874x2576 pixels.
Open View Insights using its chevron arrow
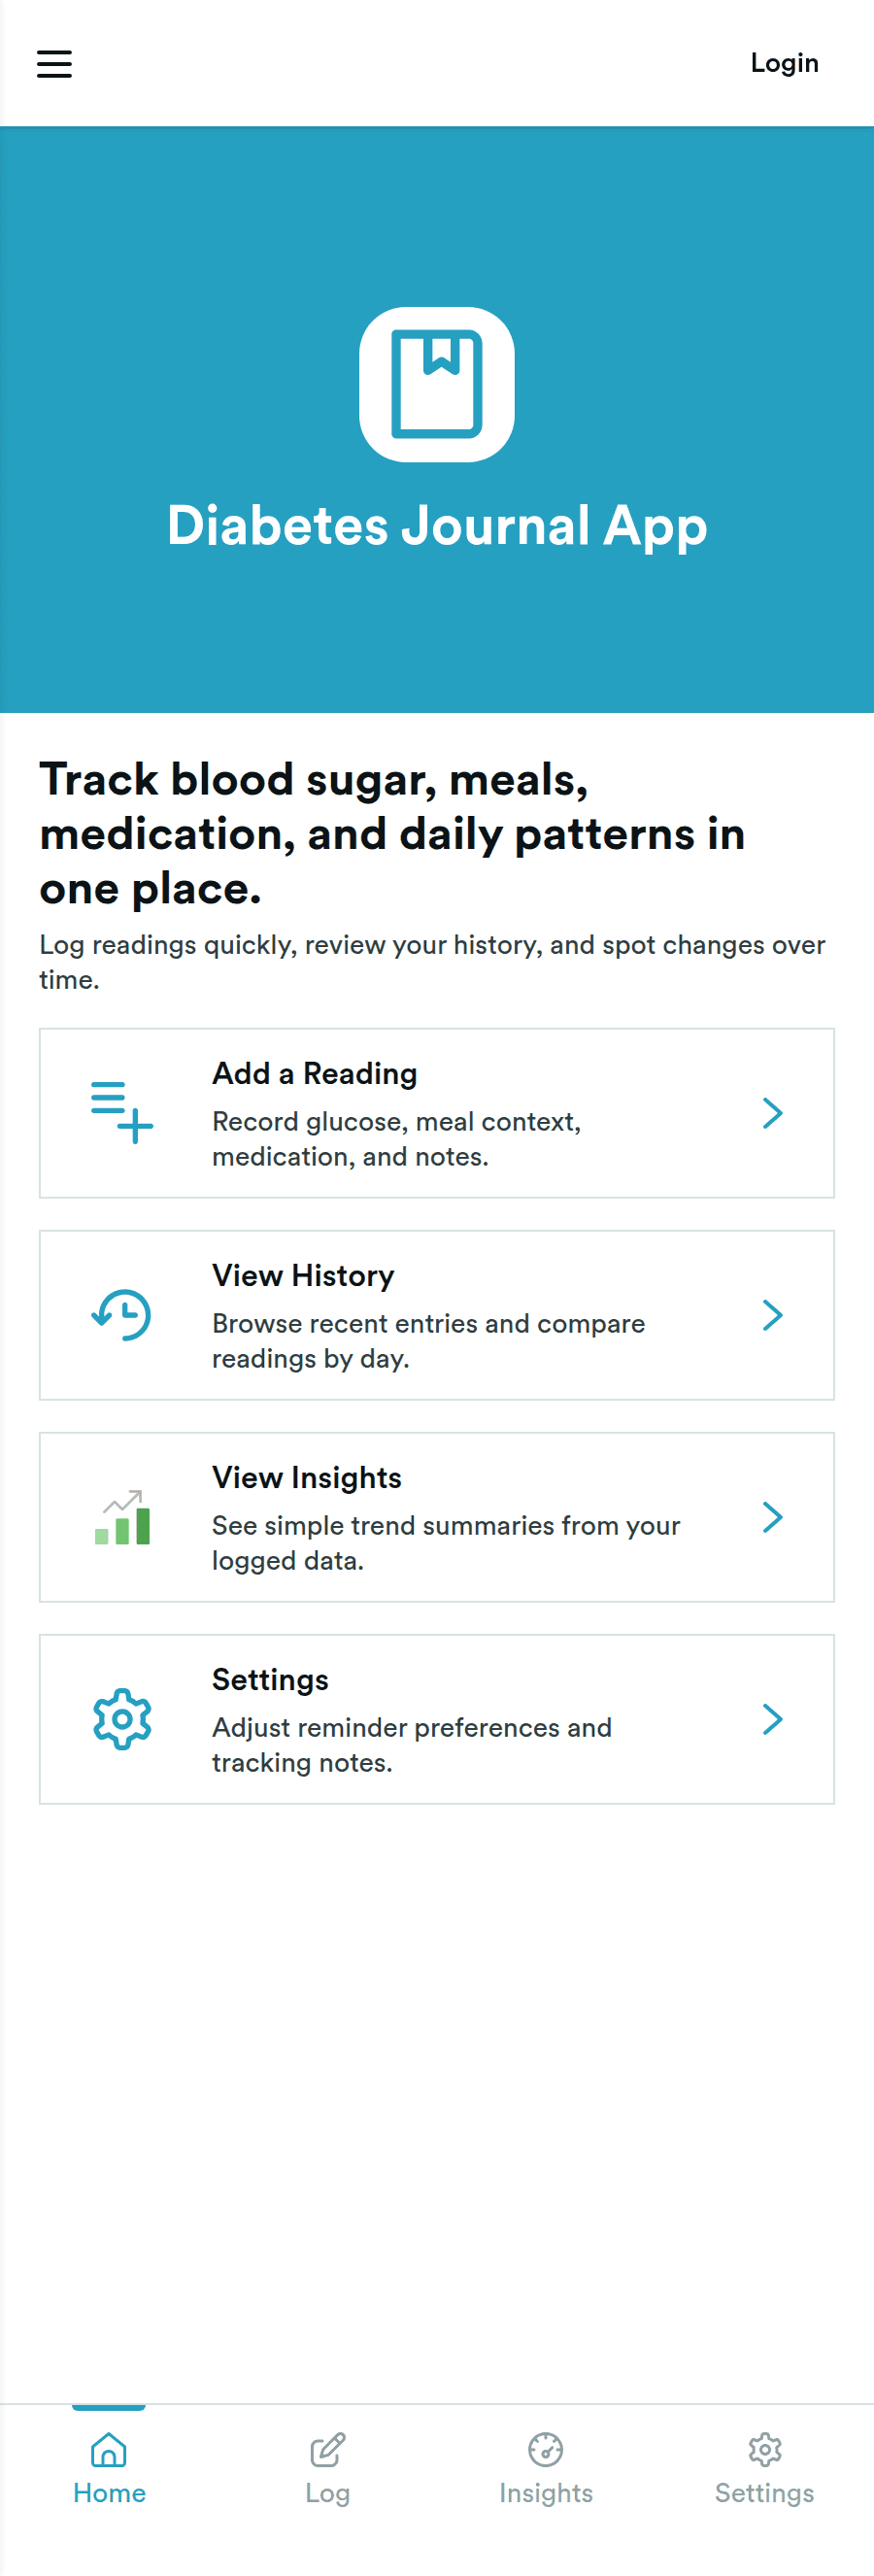coord(772,1516)
